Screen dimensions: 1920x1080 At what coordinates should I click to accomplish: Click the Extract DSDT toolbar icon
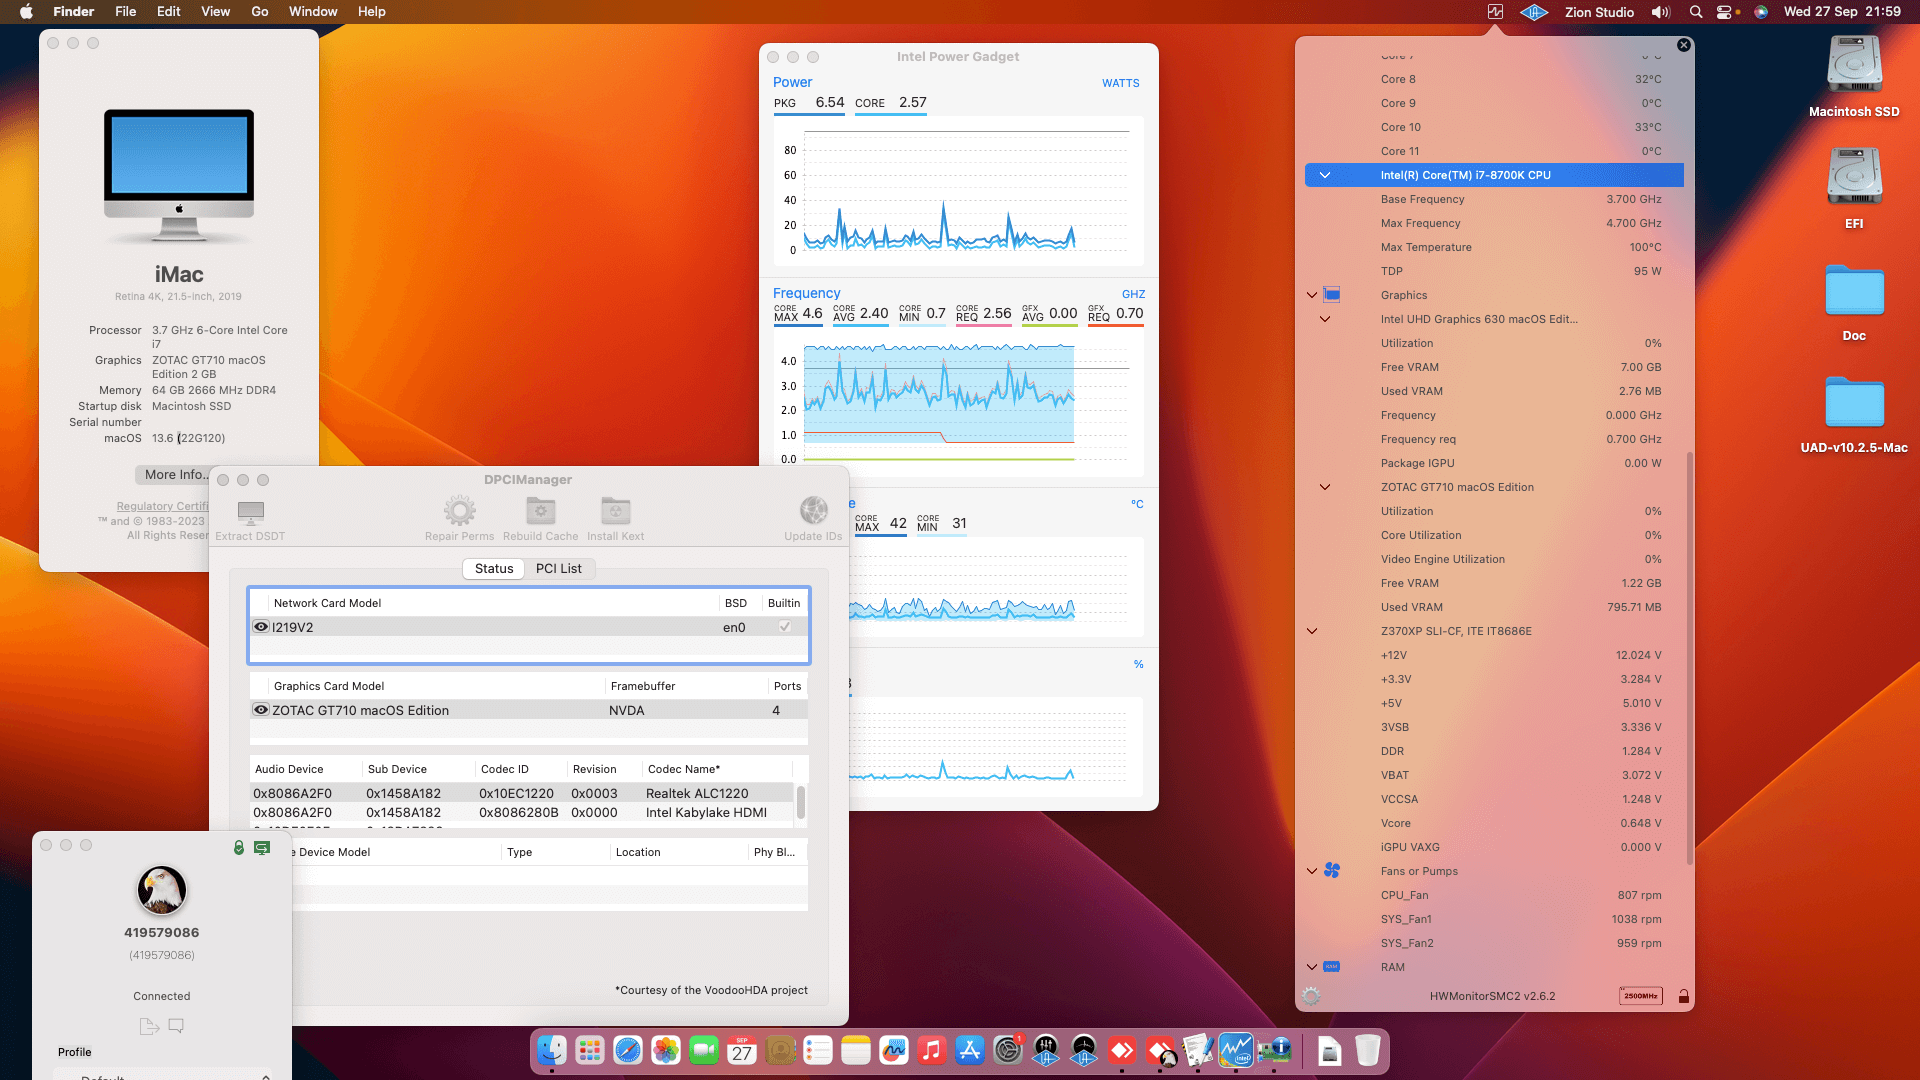click(250, 513)
